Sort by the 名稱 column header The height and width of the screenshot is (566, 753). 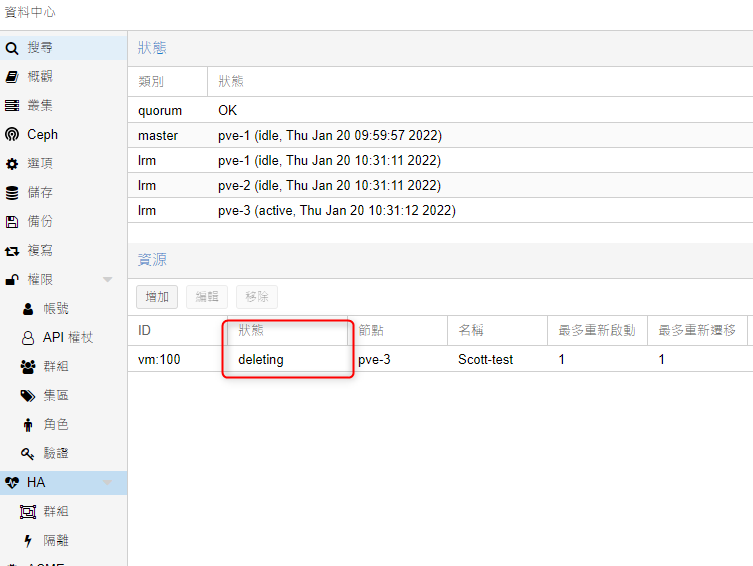[x=498, y=330]
